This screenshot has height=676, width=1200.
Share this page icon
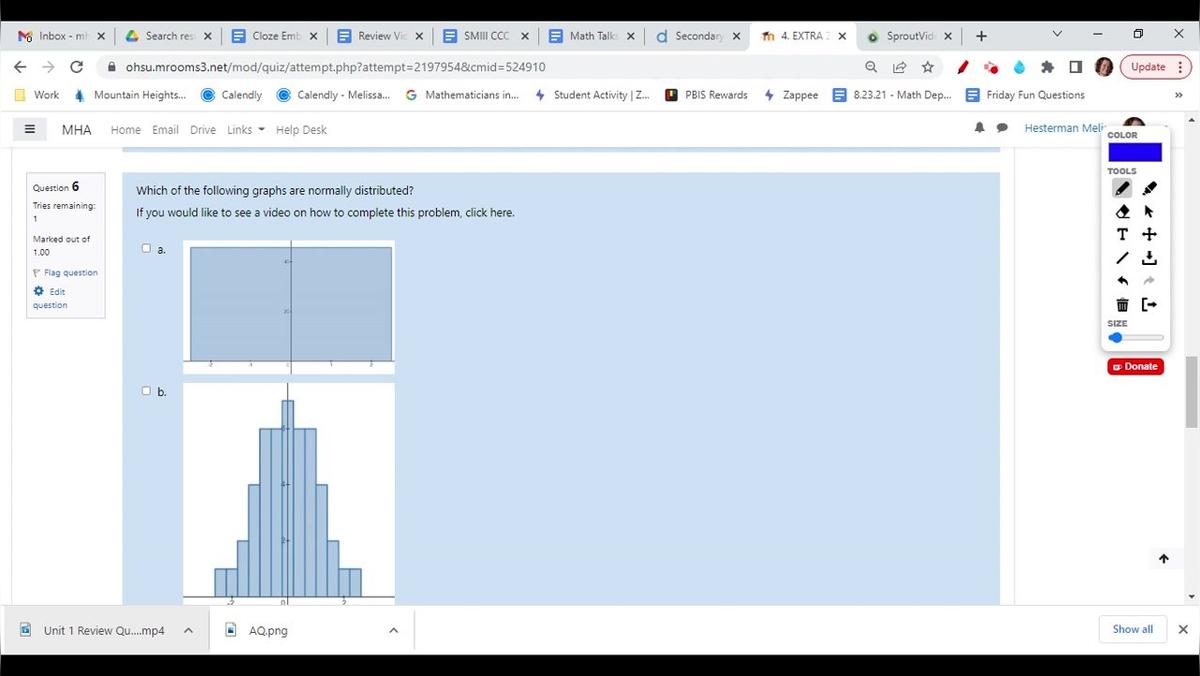pos(899,67)
